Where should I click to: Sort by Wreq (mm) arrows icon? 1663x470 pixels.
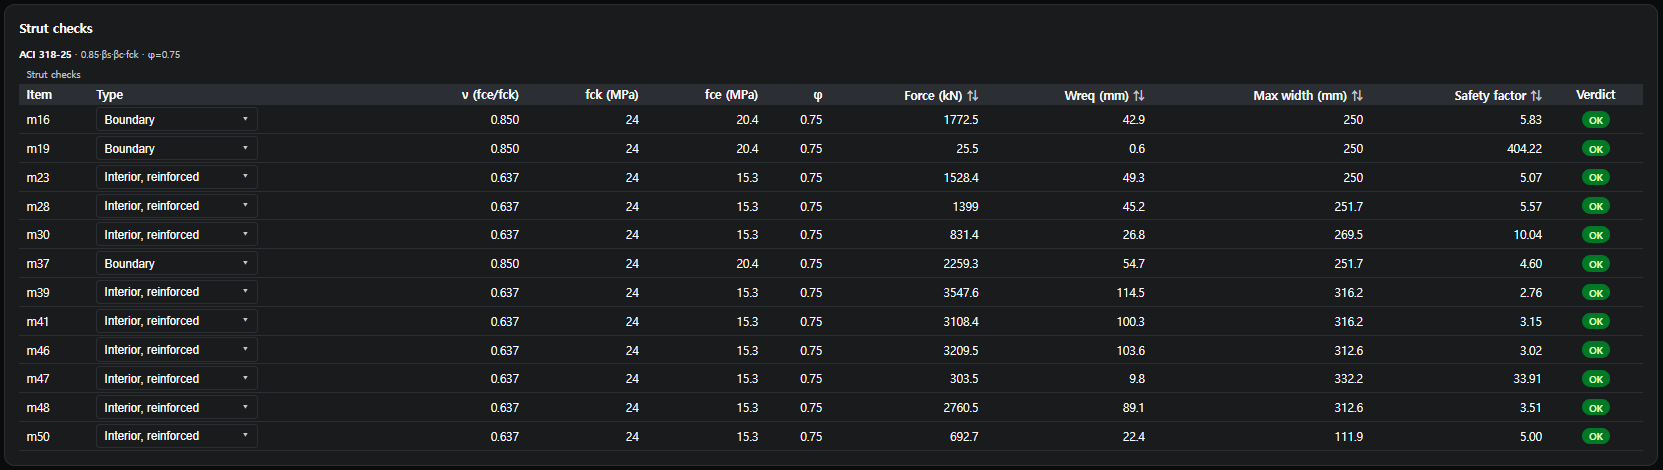[1139, 95]
